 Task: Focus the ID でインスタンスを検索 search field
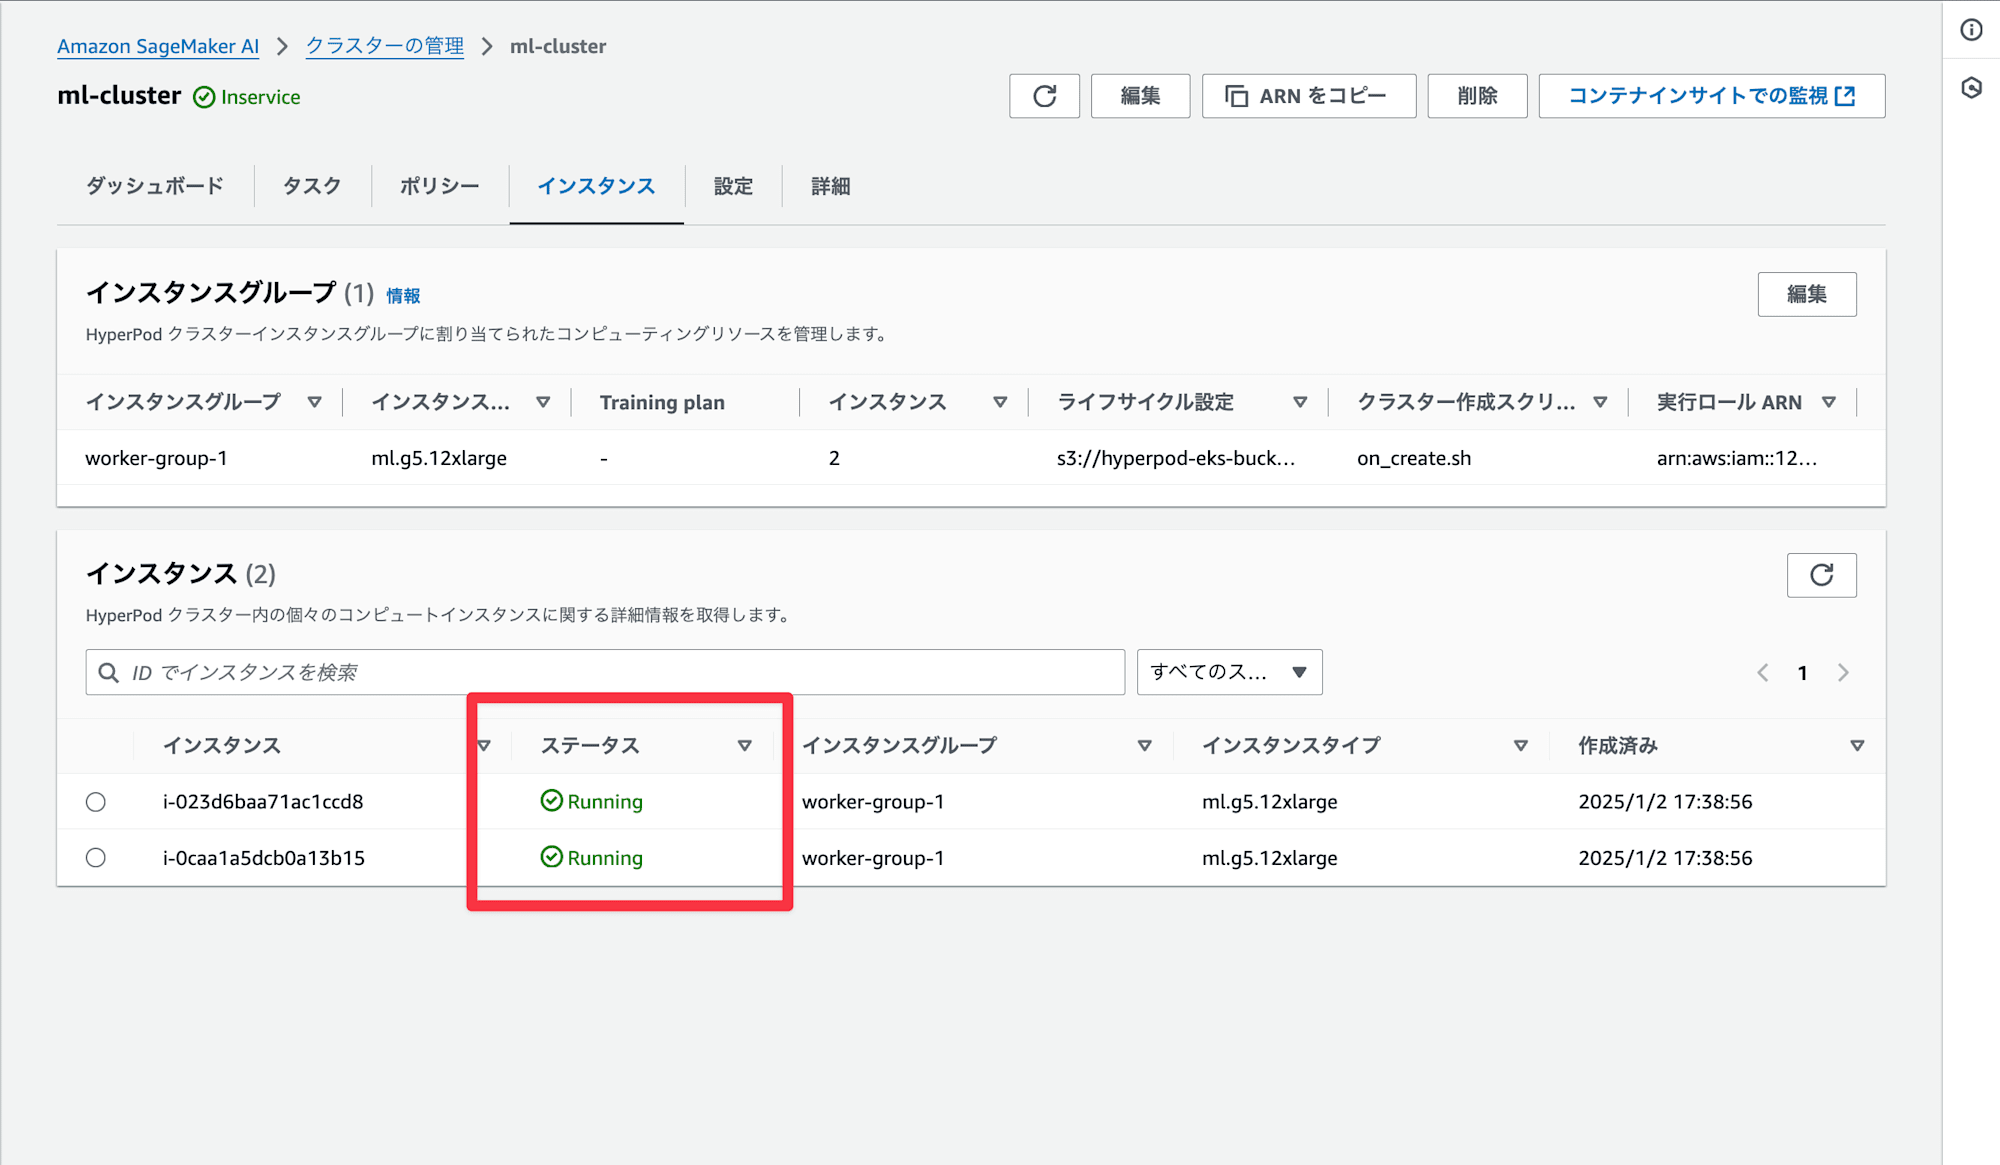[605, 672]
